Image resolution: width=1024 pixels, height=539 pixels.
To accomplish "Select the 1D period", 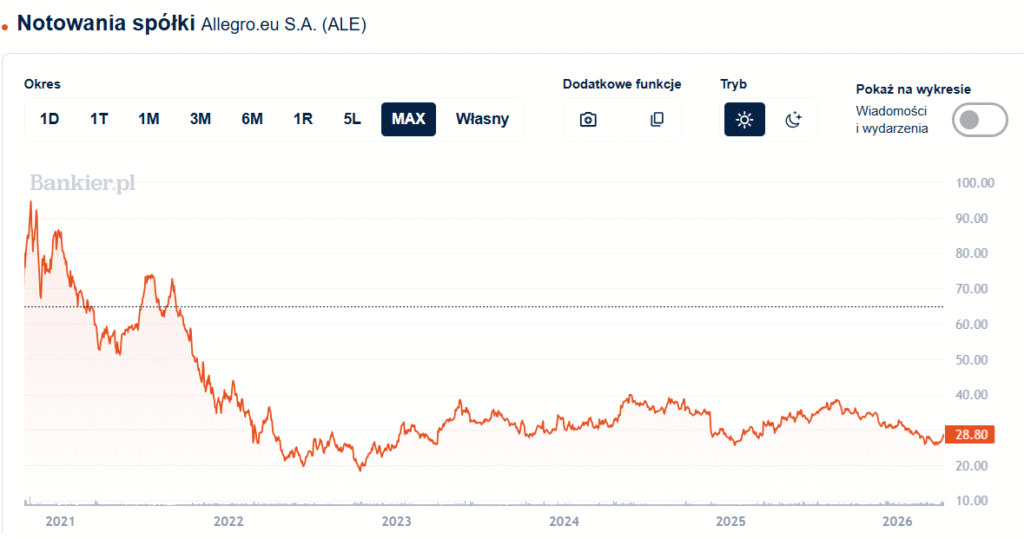I will click(x=49, y=119).
